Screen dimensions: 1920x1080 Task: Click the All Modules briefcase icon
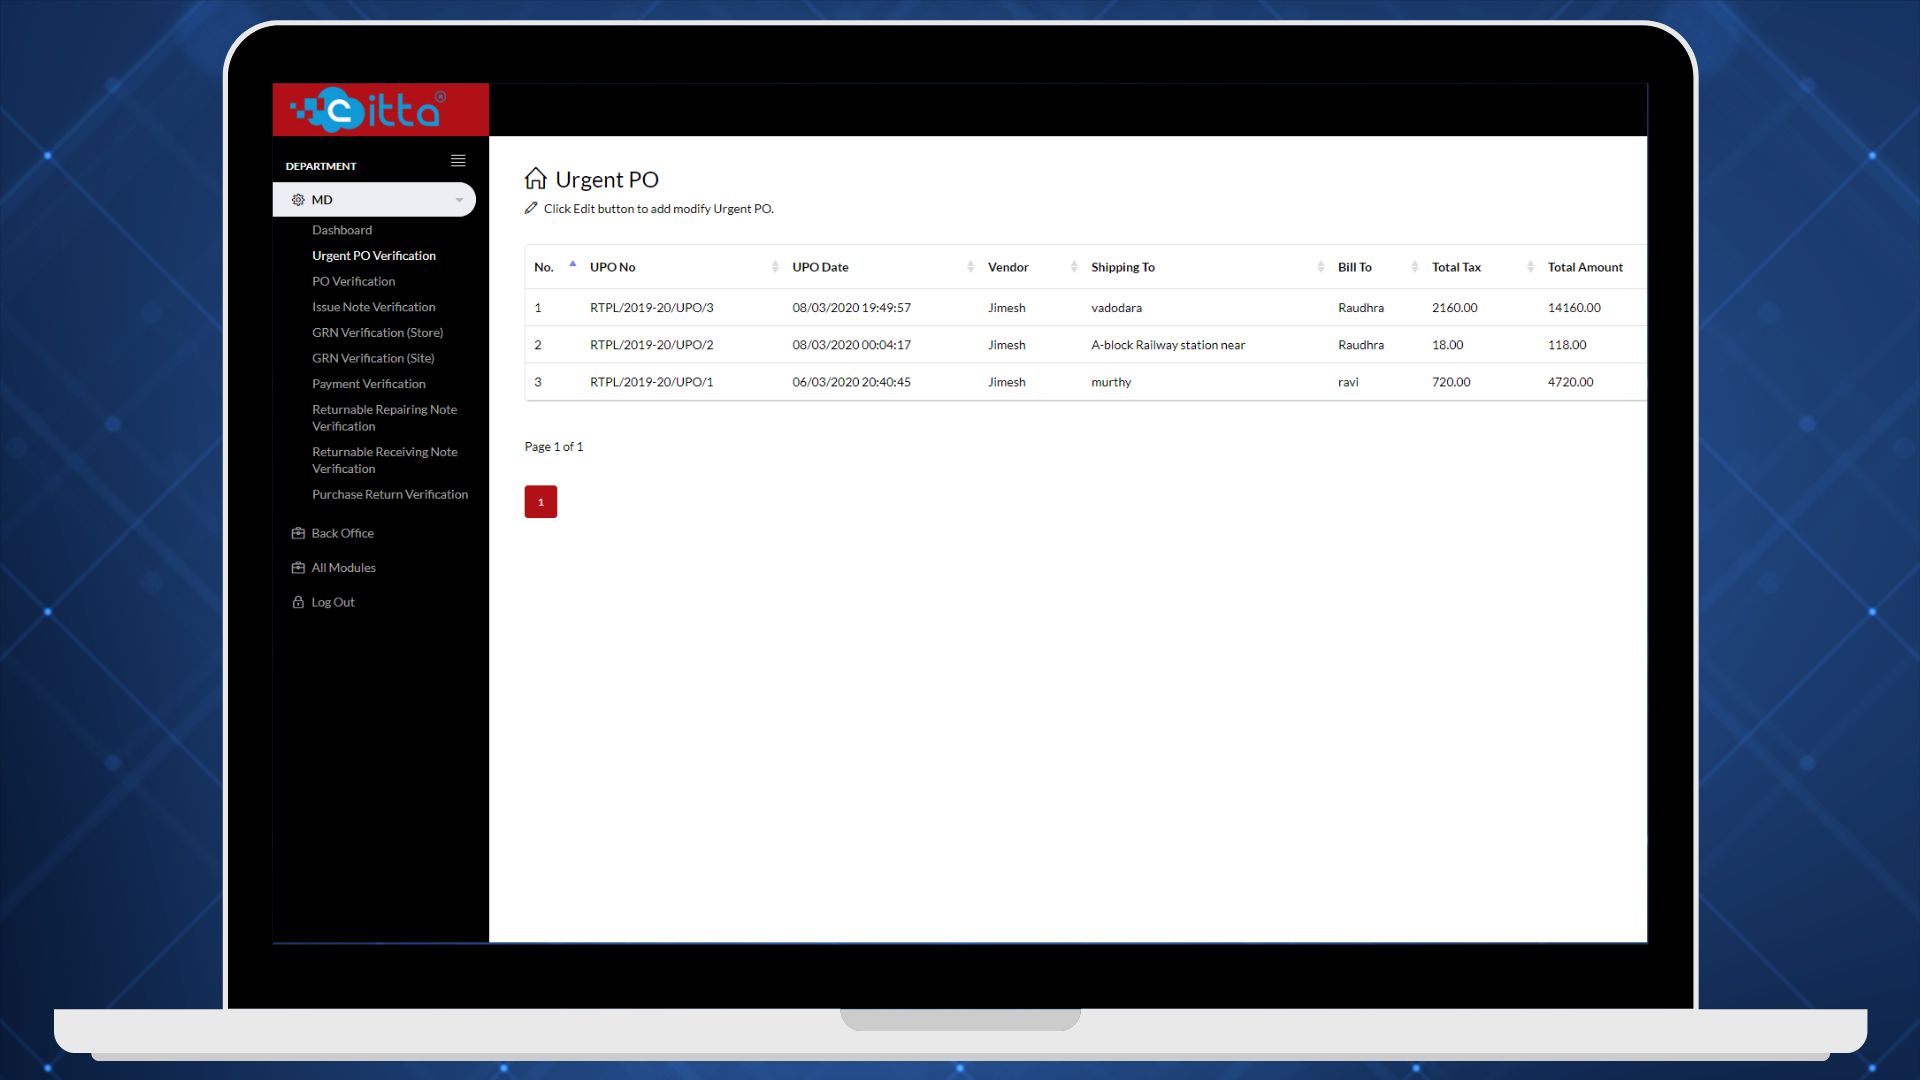pos(298,568)
